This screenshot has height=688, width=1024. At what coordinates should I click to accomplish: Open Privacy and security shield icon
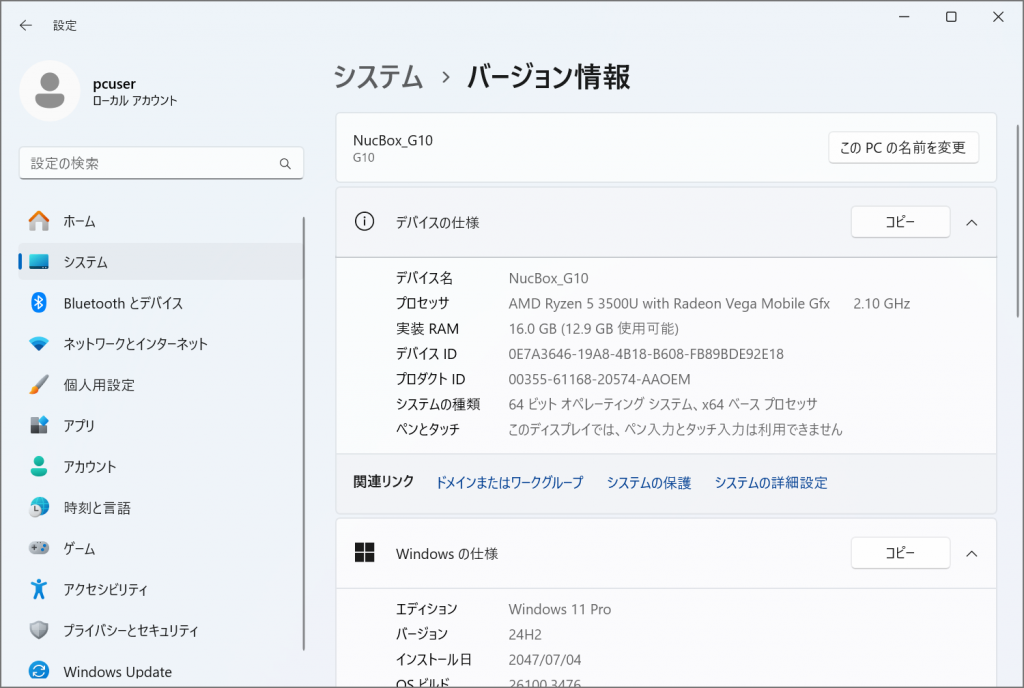coord(39,631)
